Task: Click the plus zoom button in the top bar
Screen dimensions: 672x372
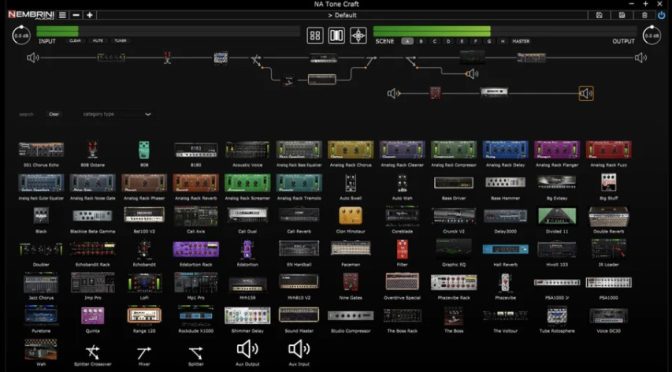Action: 90,15
